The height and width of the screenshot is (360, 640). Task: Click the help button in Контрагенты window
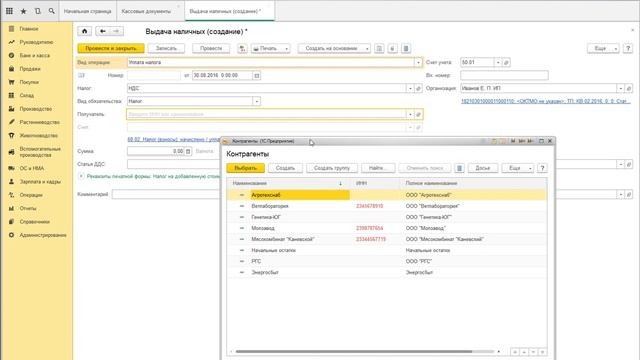[x=542, y=168]
